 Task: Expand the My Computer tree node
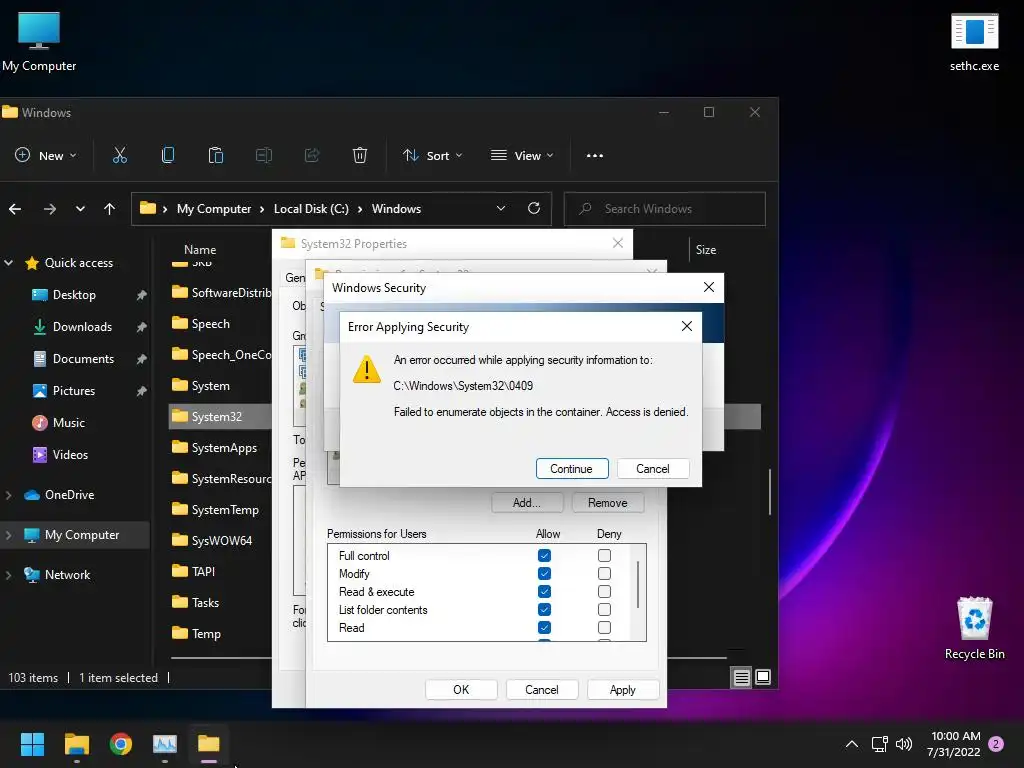(x=8, y=535)
